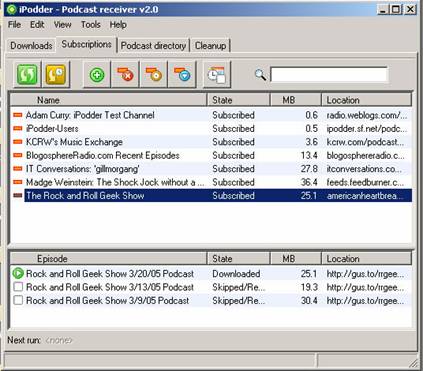This screenshot has height=371, width=423.
Task: Click the Downloaded state of the 3/20/05 episode
Action: click(236, 274)
